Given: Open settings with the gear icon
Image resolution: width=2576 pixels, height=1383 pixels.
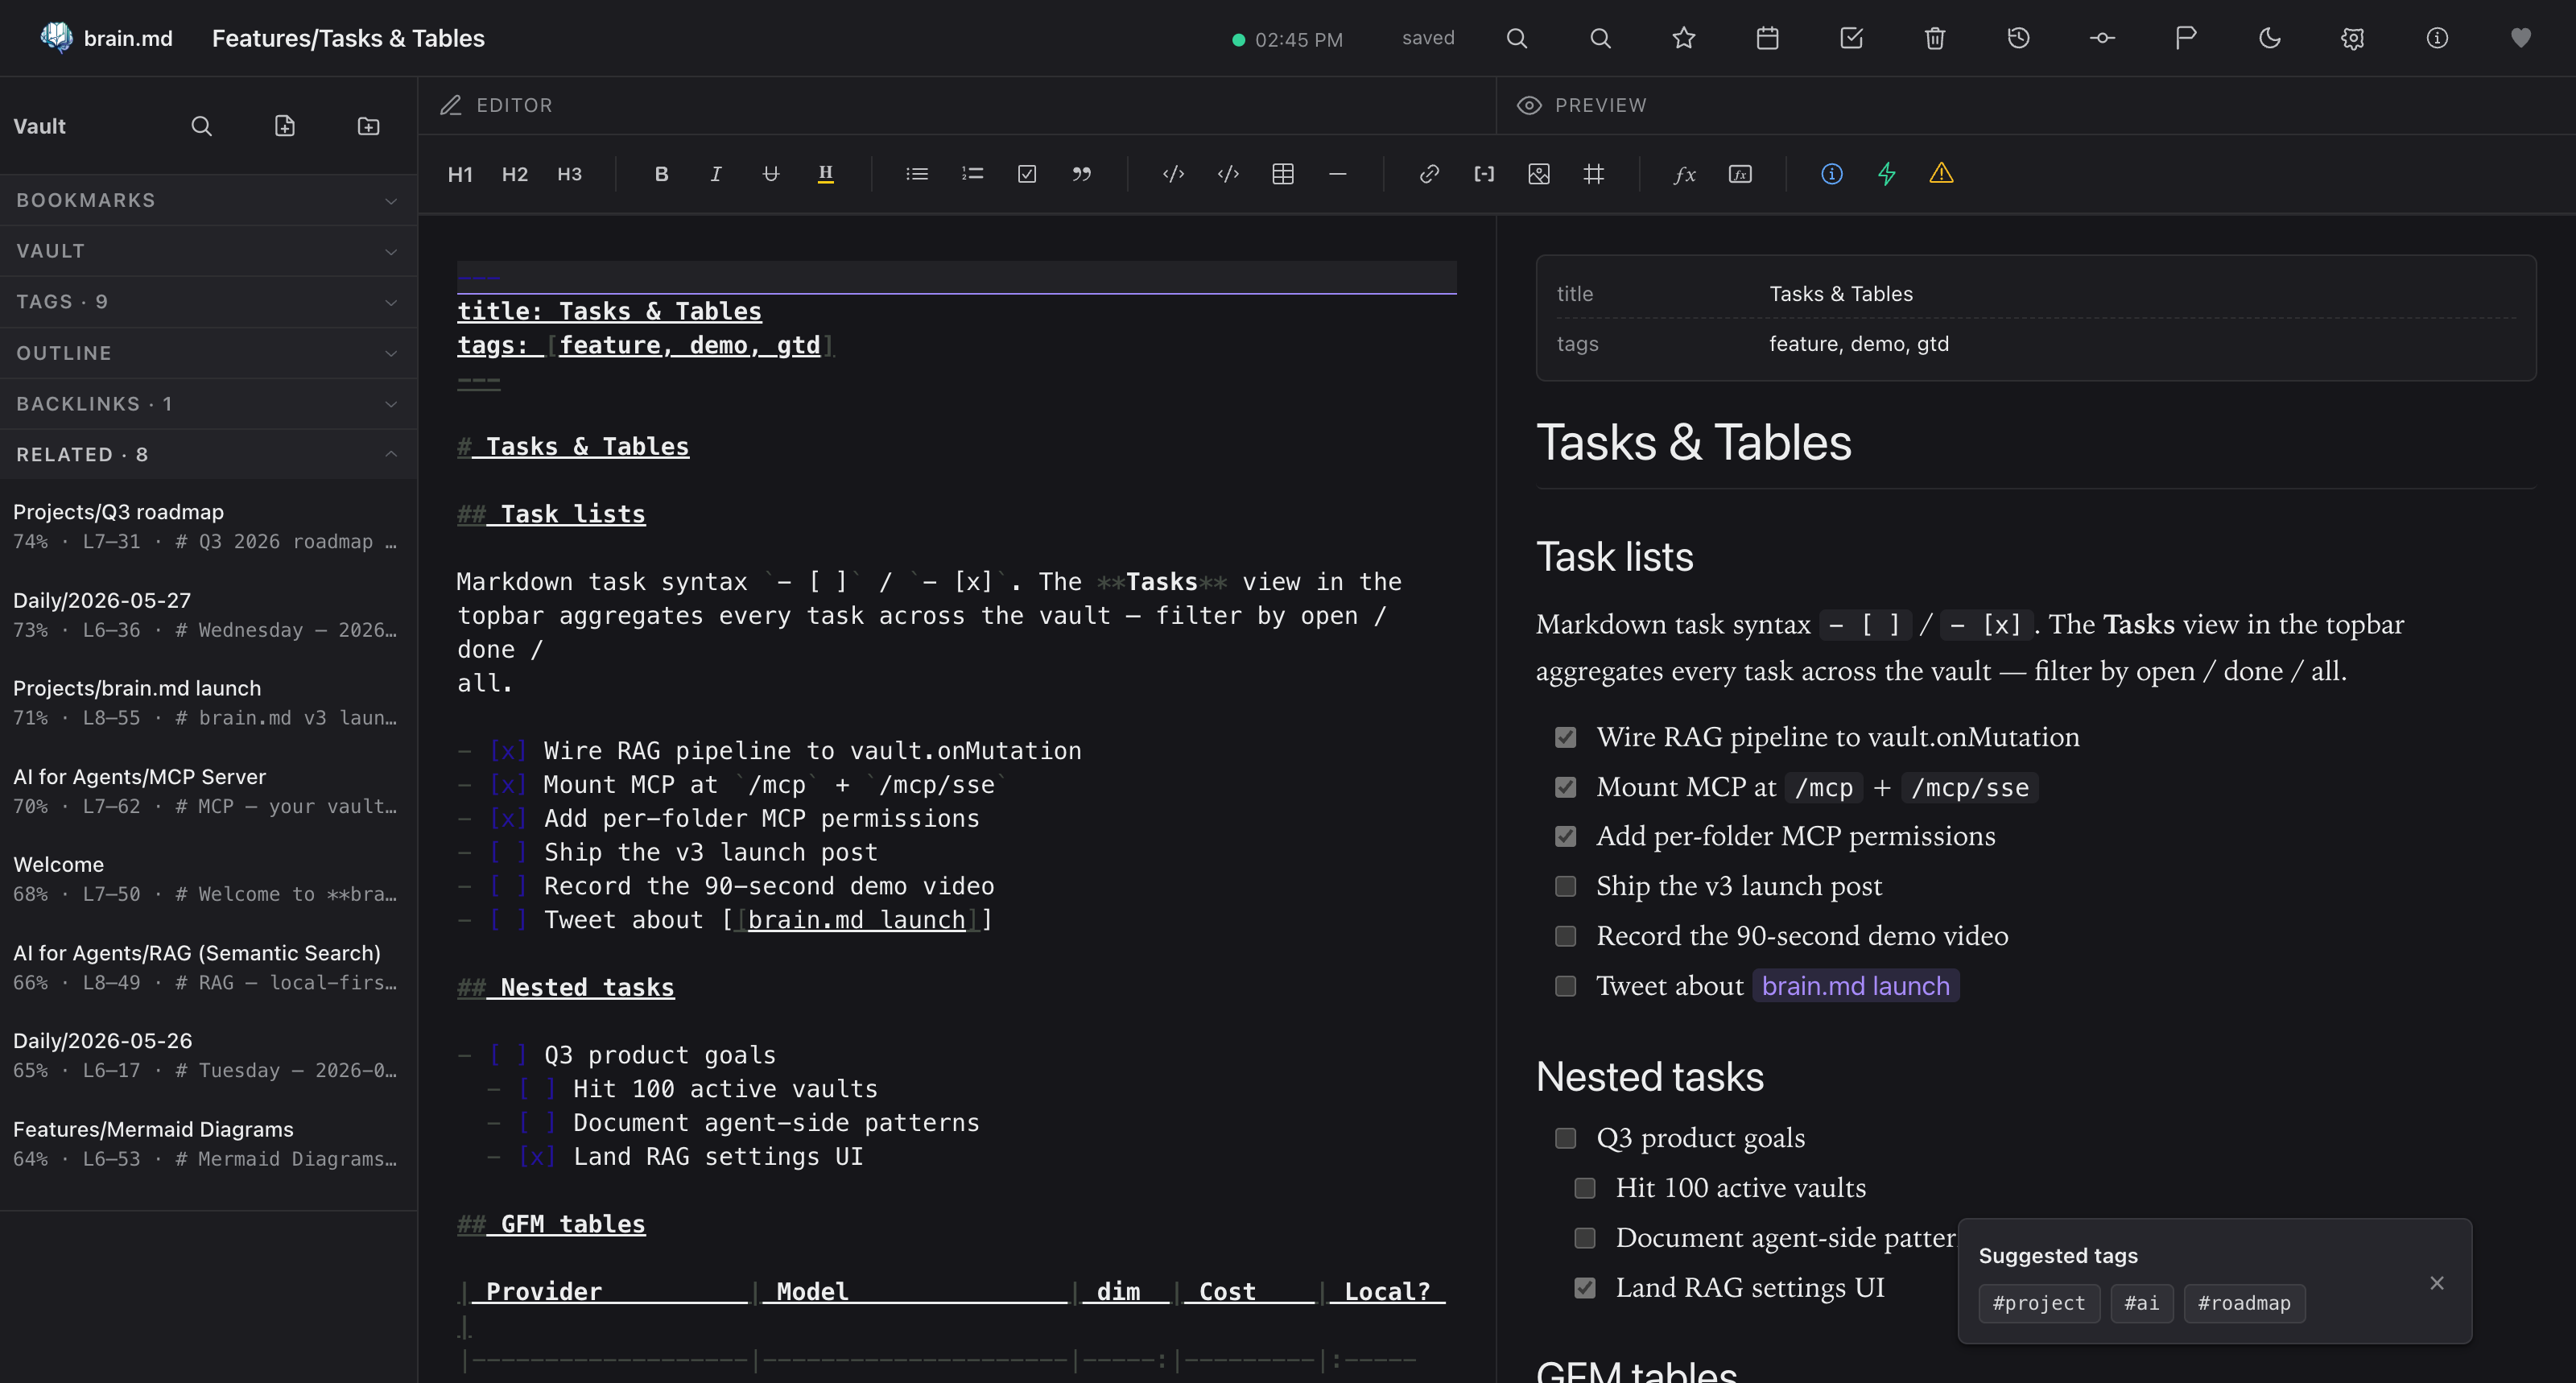Looking at the screenshot, I should pyautogui.click(x=2353, y=38).
